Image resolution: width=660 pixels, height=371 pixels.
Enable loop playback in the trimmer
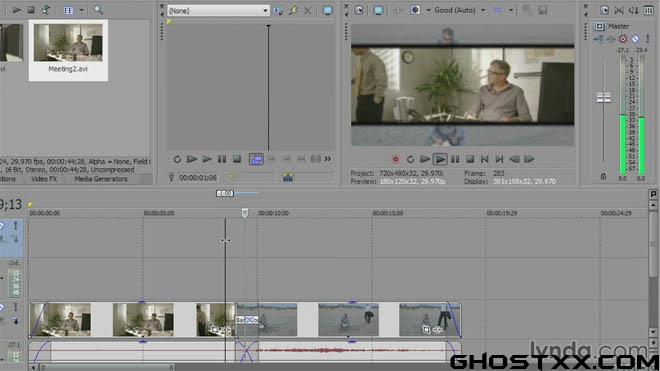(x=177, y=159)
